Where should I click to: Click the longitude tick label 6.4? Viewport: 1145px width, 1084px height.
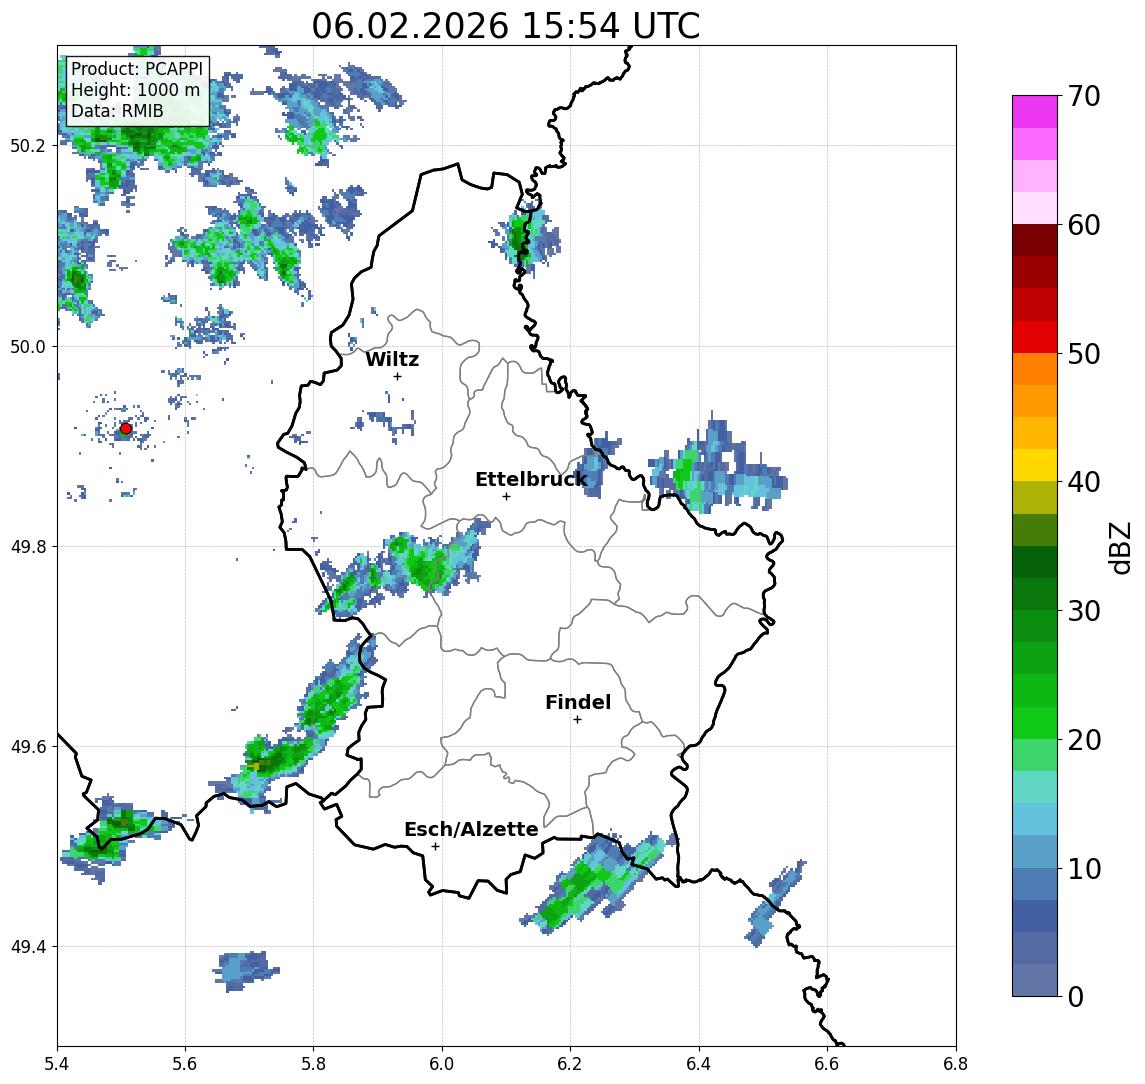tap(700, 1064)
